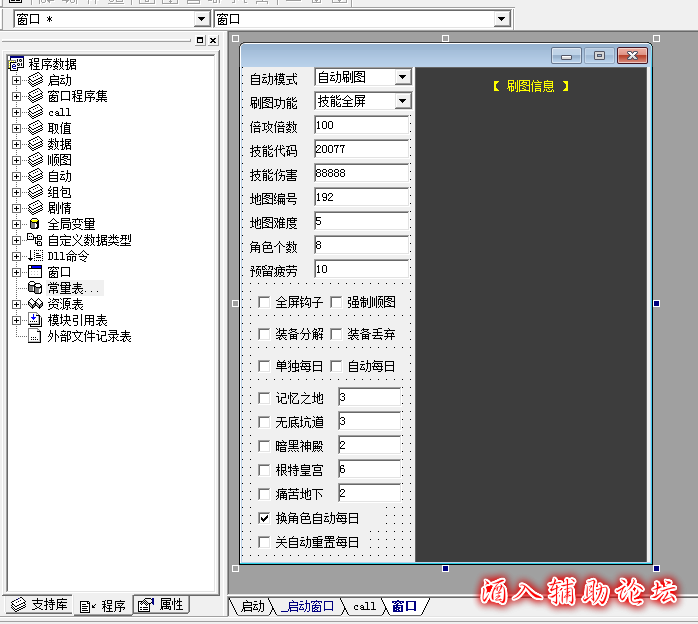Close the left panel using its X icon

pyautogui.click(x=213, y=40)
